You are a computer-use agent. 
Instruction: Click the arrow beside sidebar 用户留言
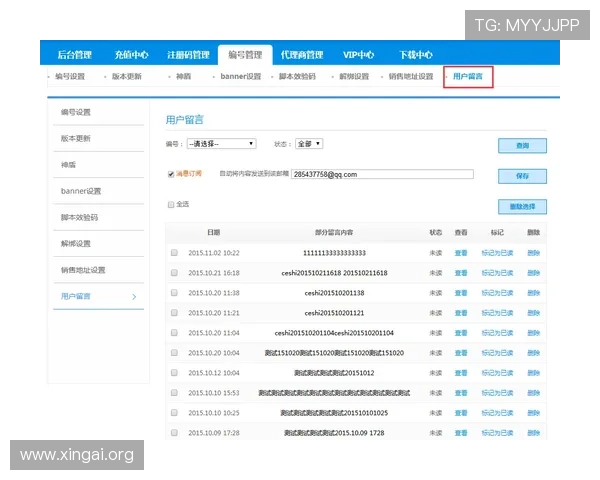(x=134, y=296)
